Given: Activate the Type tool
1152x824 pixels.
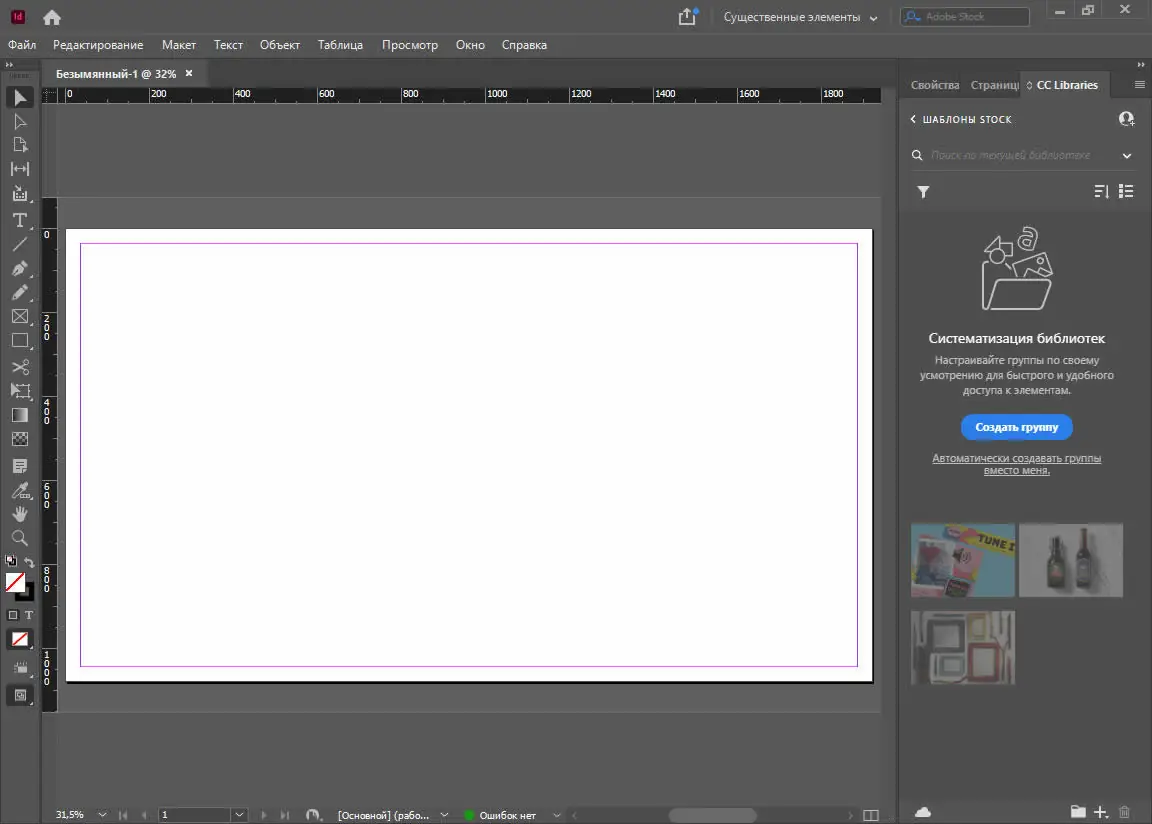Looking at the screenshot, I should point(20,218).
